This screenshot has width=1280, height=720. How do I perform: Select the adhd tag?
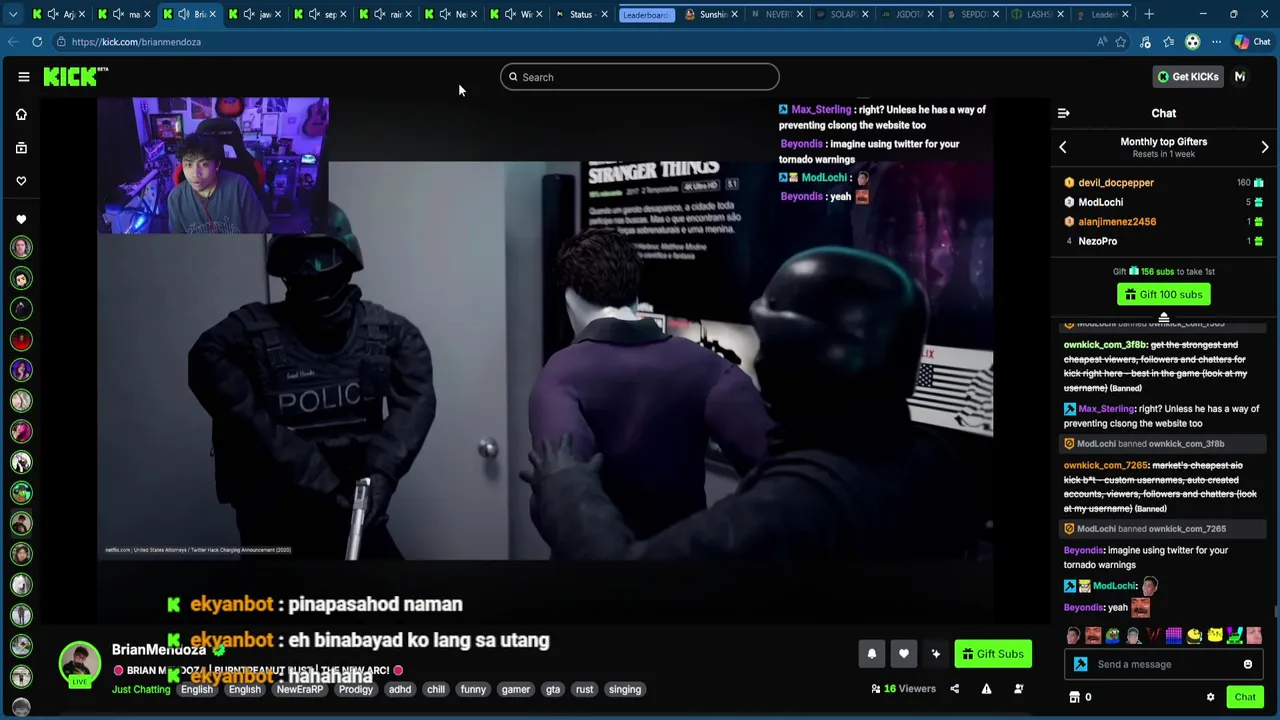400,689
